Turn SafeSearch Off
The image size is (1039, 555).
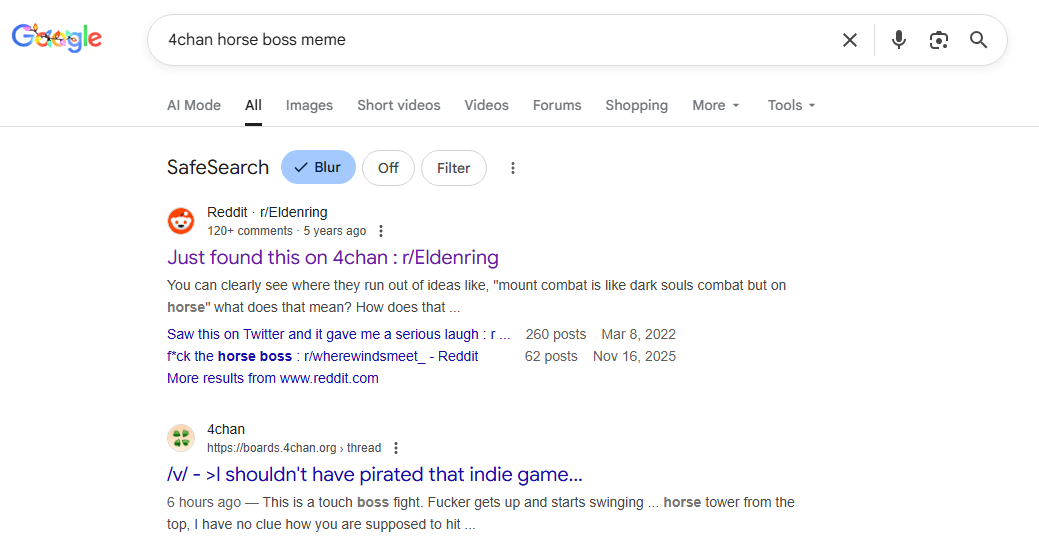click(388, 168)
